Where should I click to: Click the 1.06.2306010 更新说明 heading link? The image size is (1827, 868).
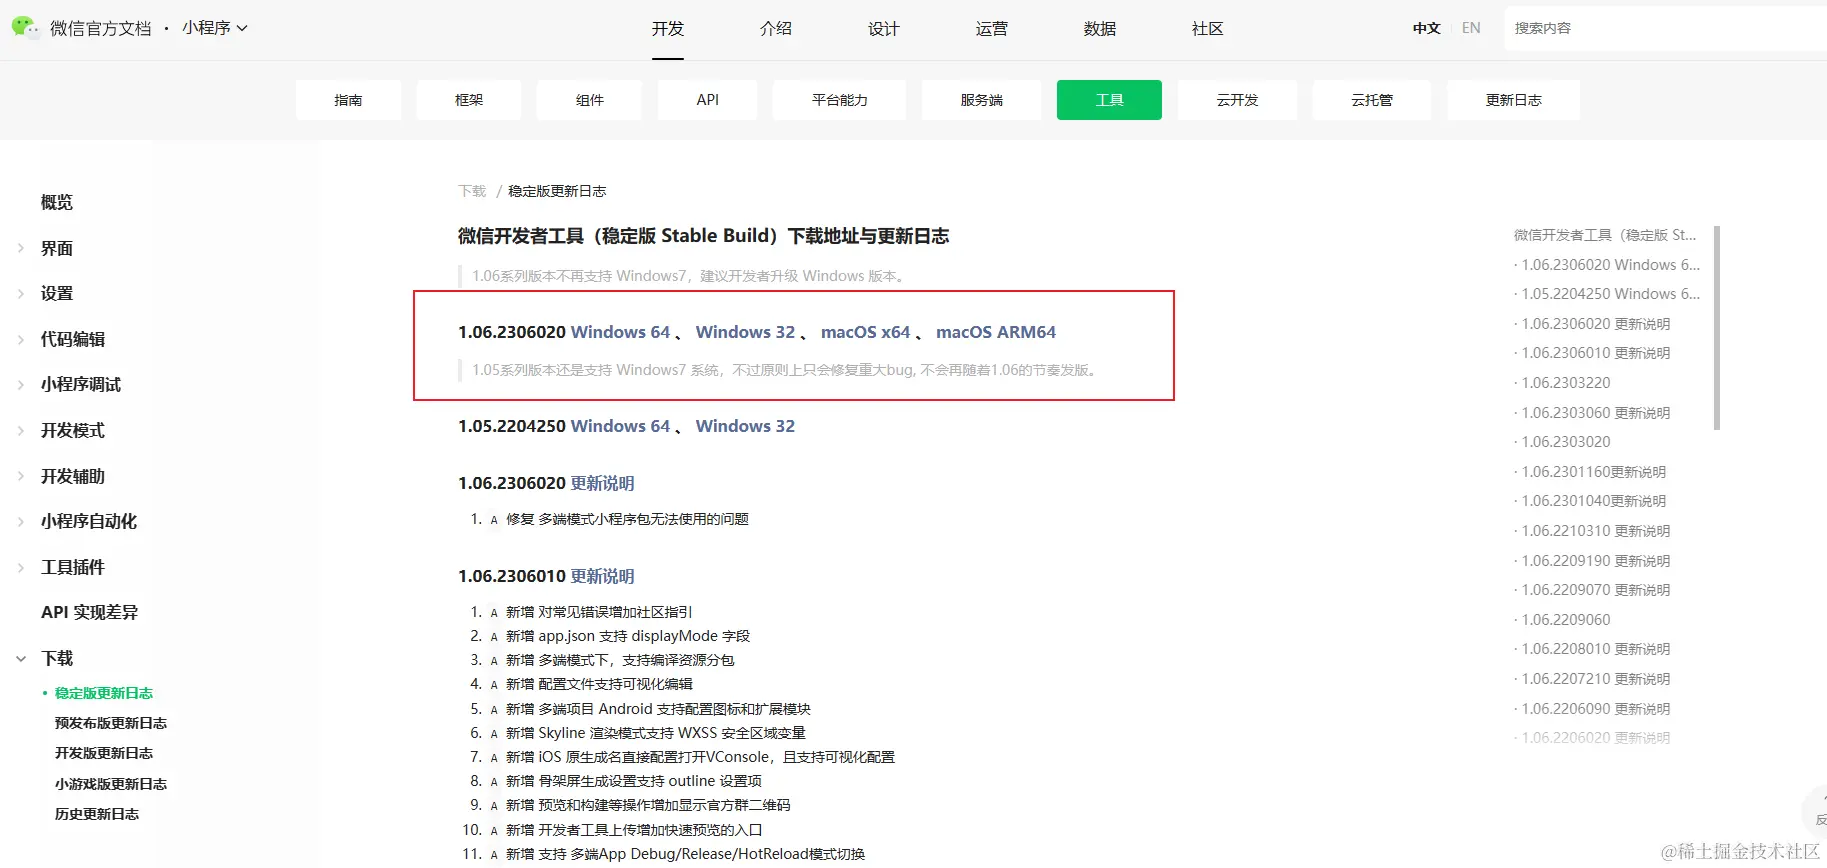pos(603,576)
